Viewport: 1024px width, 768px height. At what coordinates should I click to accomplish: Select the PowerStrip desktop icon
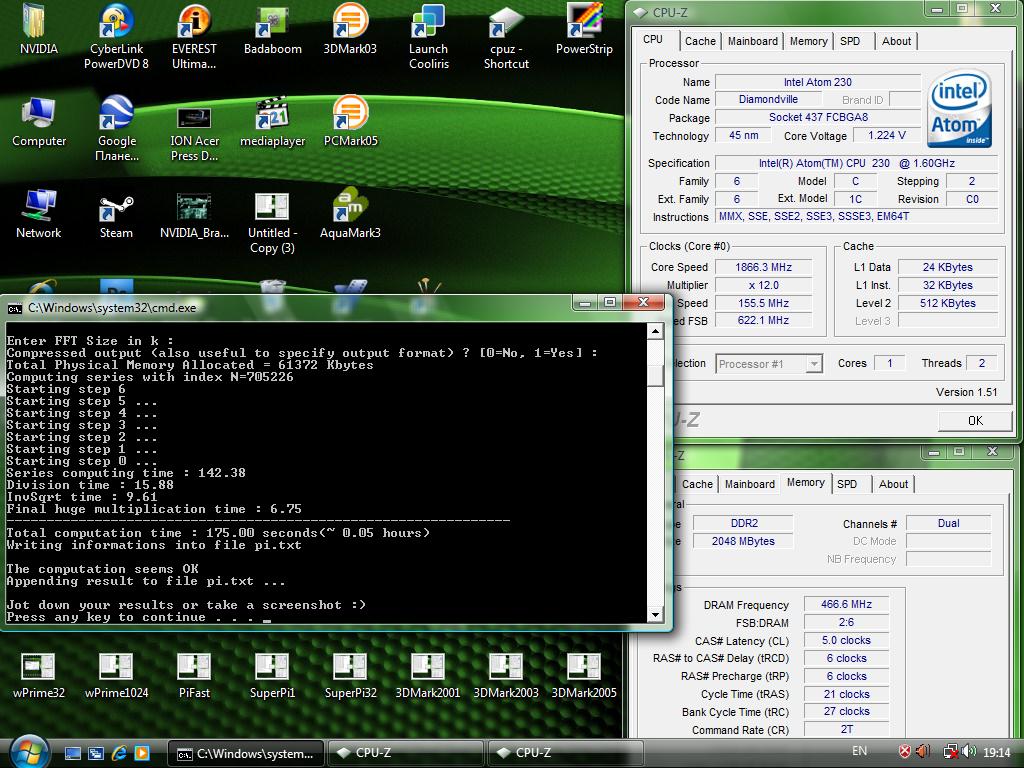(x=584, y=30)
